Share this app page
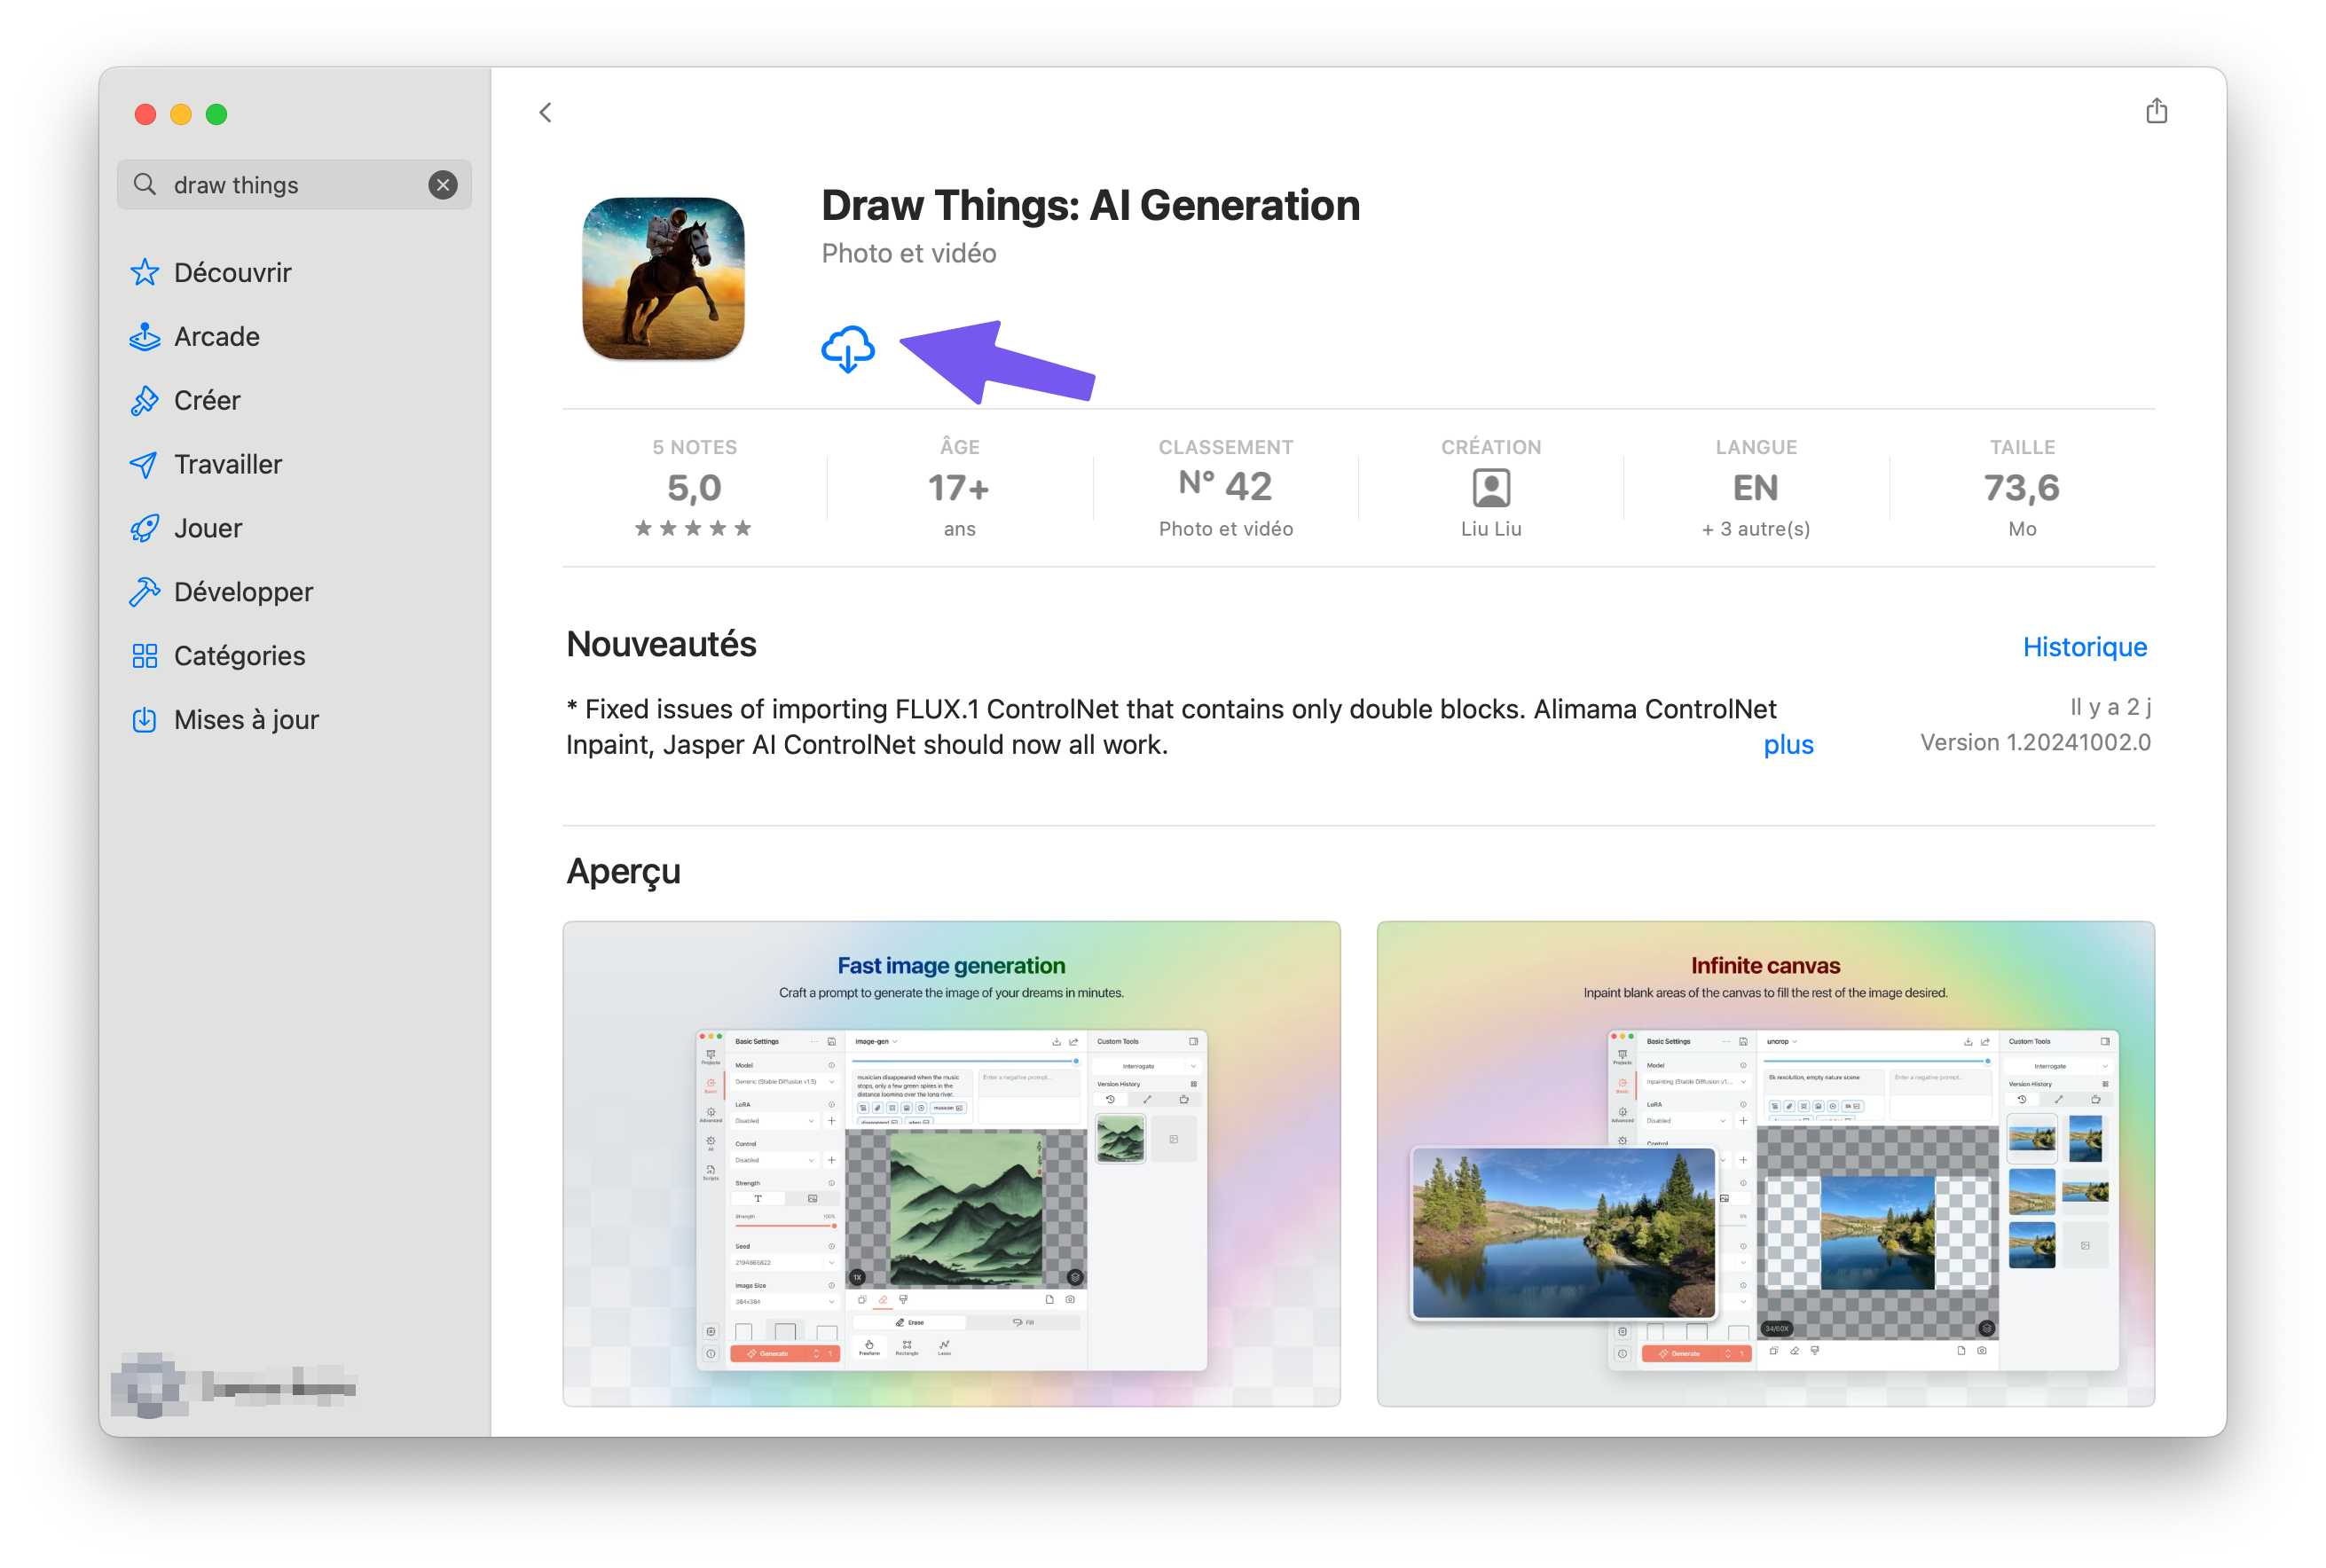Screen dimensions: 2326x1568 (x=2156, y=111)
